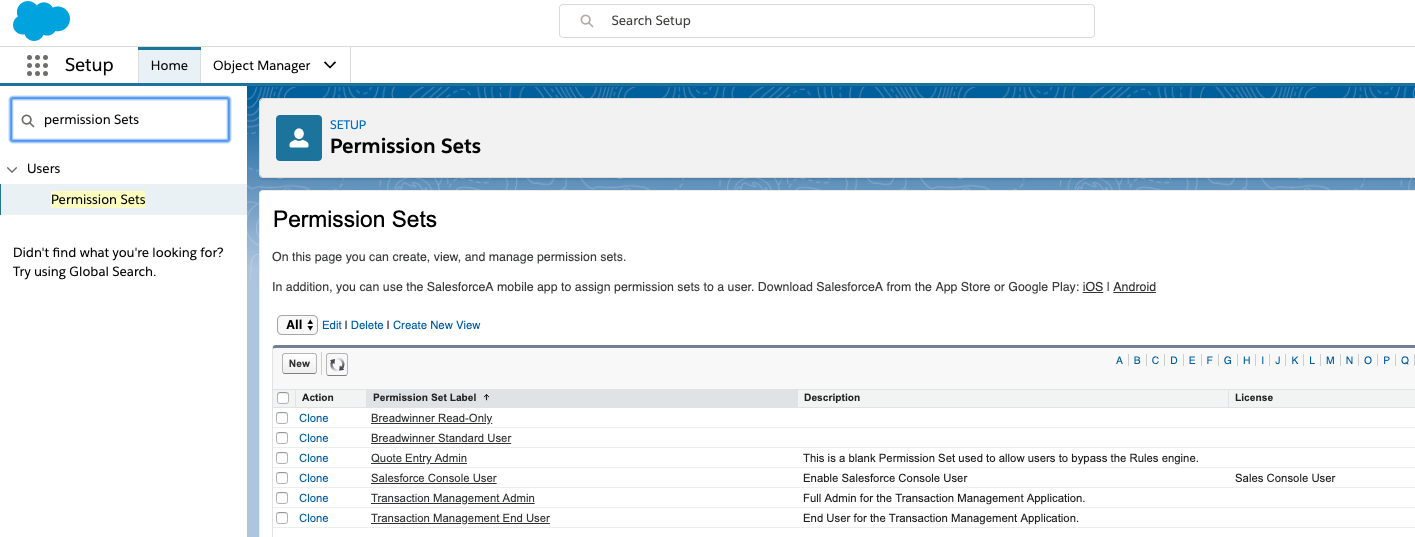
Task: Click Create New View link
Action: (437, 325)
